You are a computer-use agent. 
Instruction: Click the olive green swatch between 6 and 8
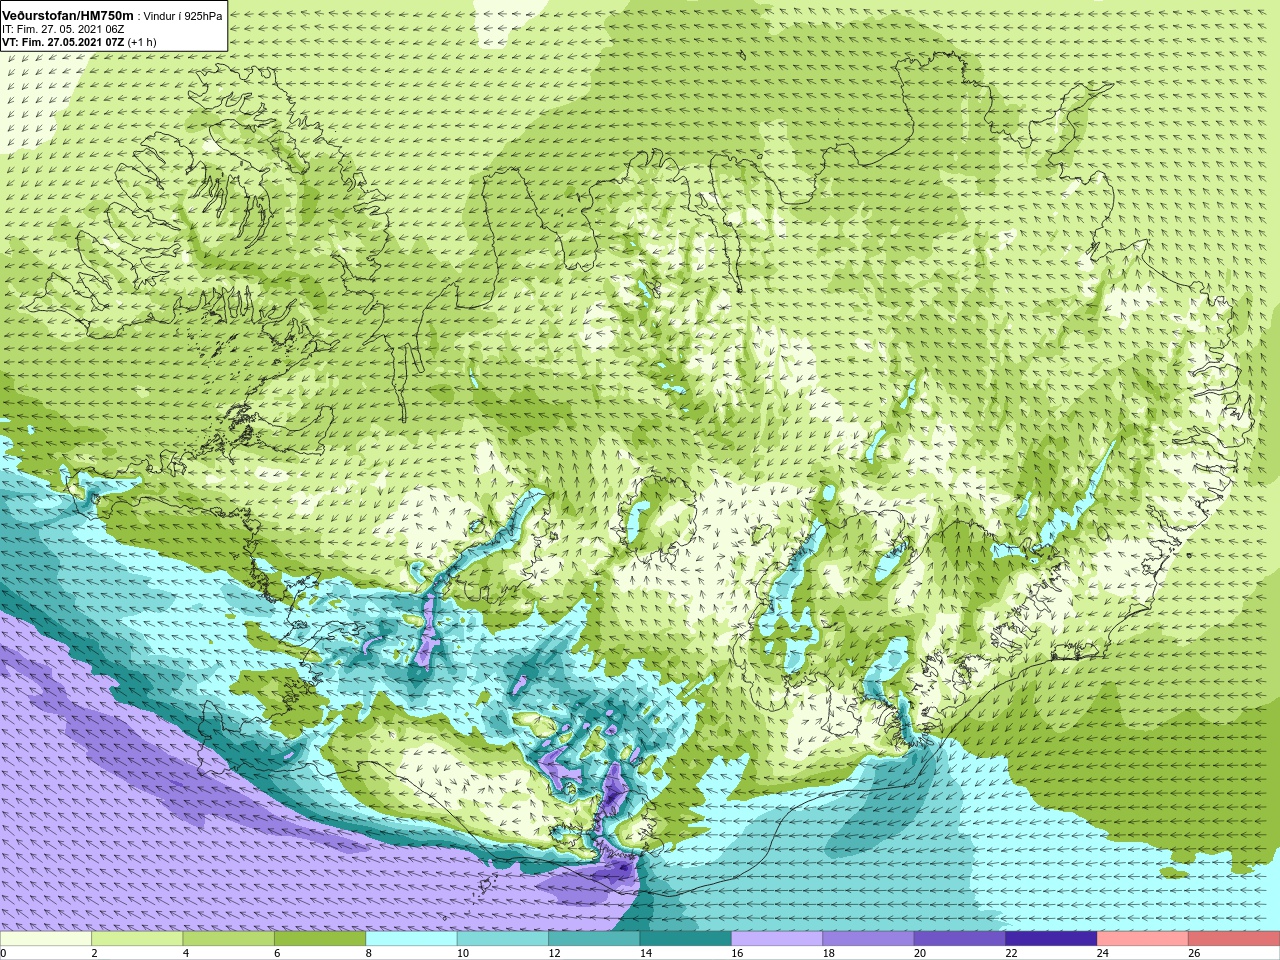(x=320, y=939)
